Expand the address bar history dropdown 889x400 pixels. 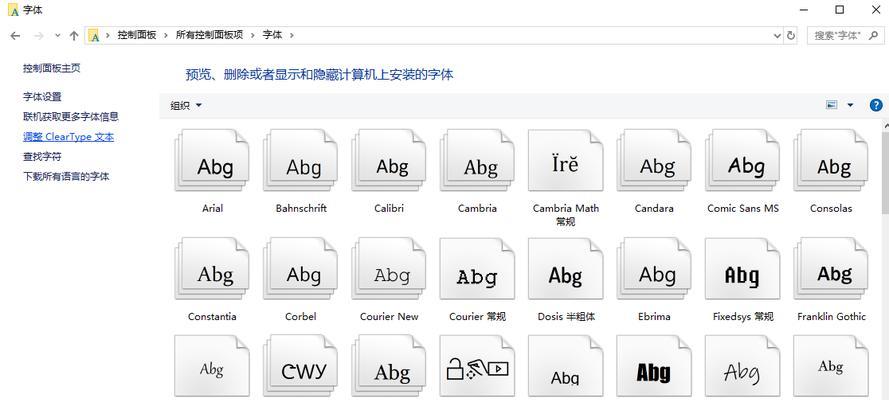[777, 35]
